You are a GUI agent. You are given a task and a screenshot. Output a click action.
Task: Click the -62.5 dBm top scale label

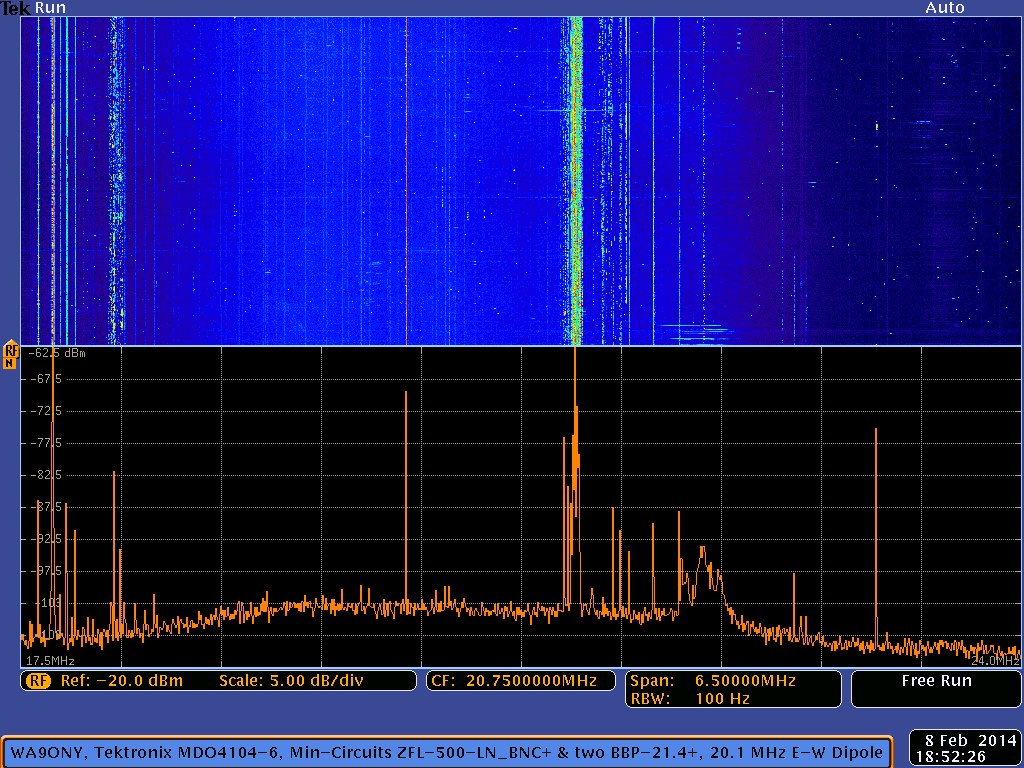[x=56, y=353]
